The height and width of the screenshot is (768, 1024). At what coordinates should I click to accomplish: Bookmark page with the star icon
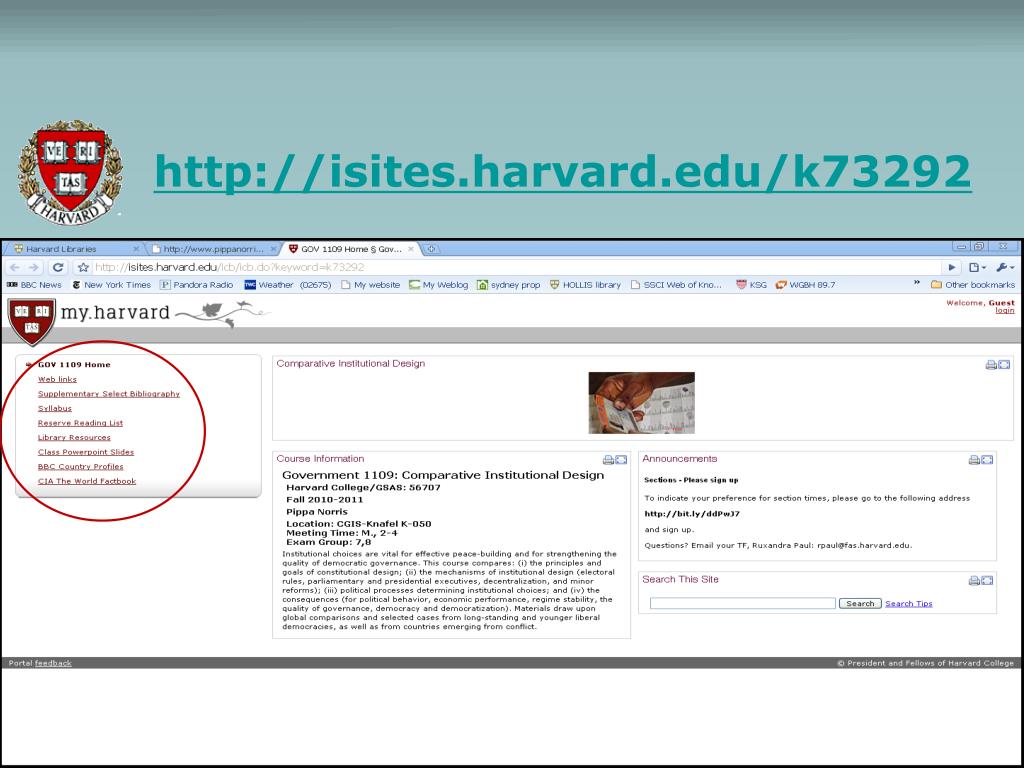click(x=83, y=267)
